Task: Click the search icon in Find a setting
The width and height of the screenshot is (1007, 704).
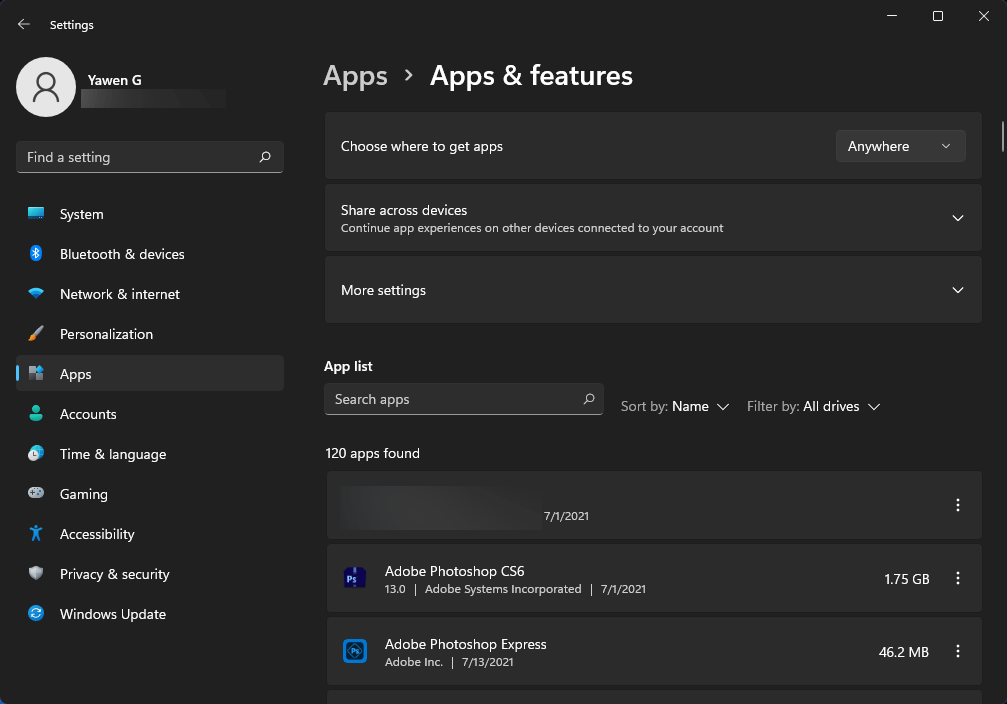Action: click(x=265, y=157)
